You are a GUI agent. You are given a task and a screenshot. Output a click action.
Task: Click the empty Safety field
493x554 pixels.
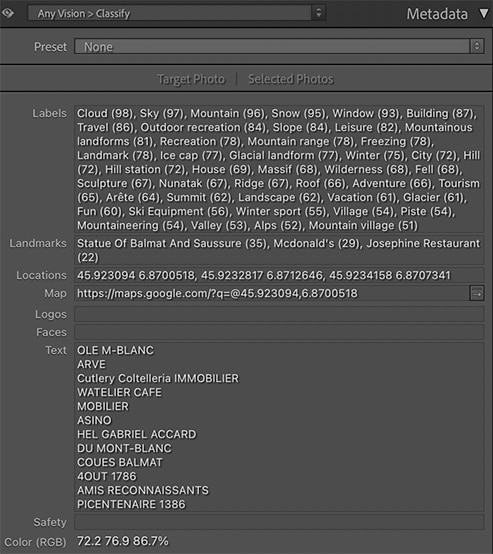click(x=279, y=522)
